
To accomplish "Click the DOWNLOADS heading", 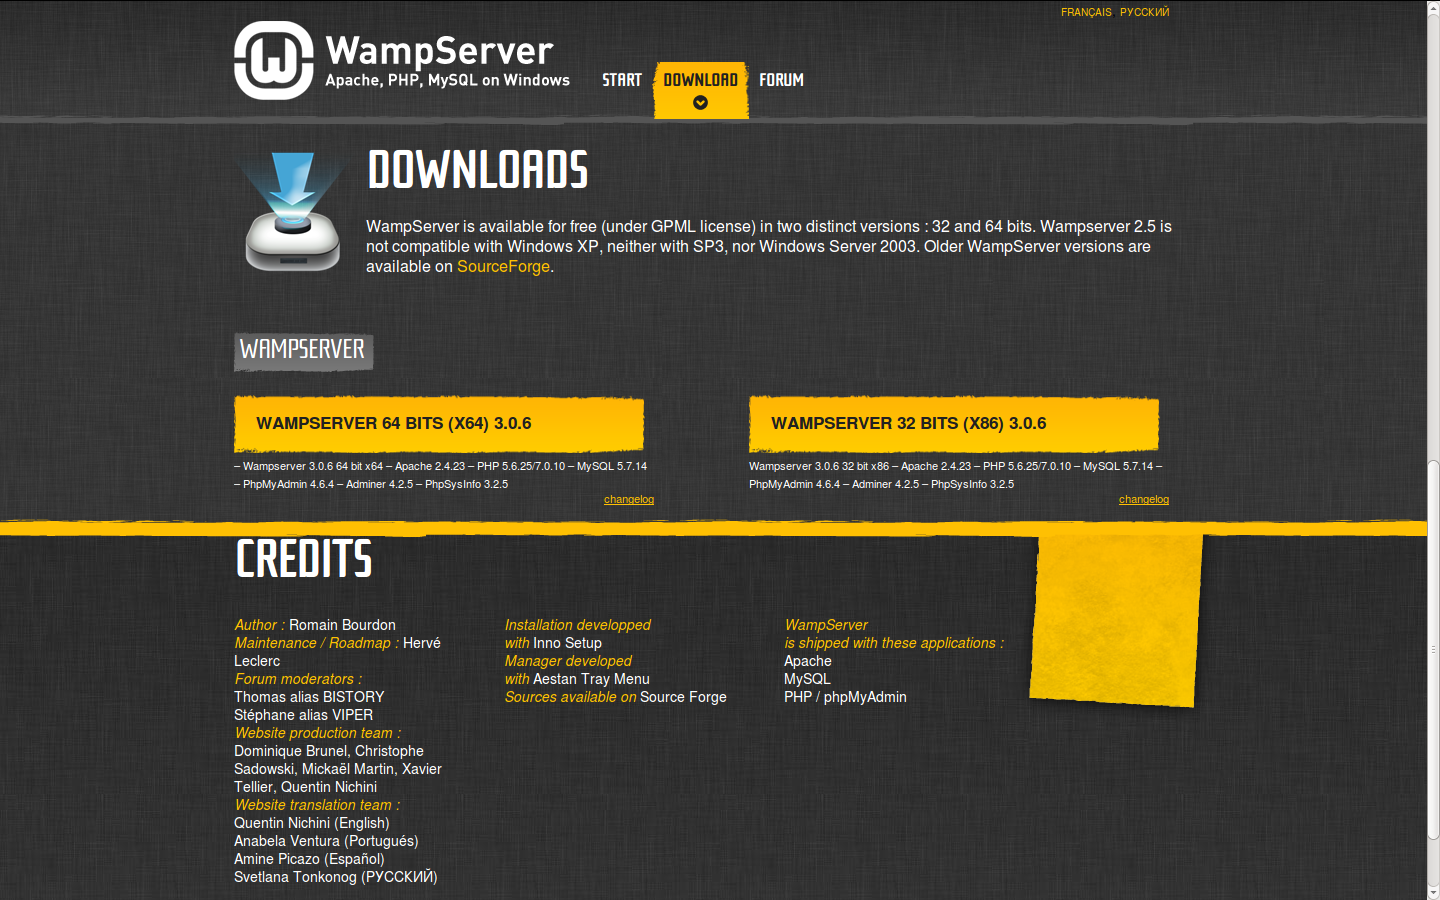I will 478,170.
